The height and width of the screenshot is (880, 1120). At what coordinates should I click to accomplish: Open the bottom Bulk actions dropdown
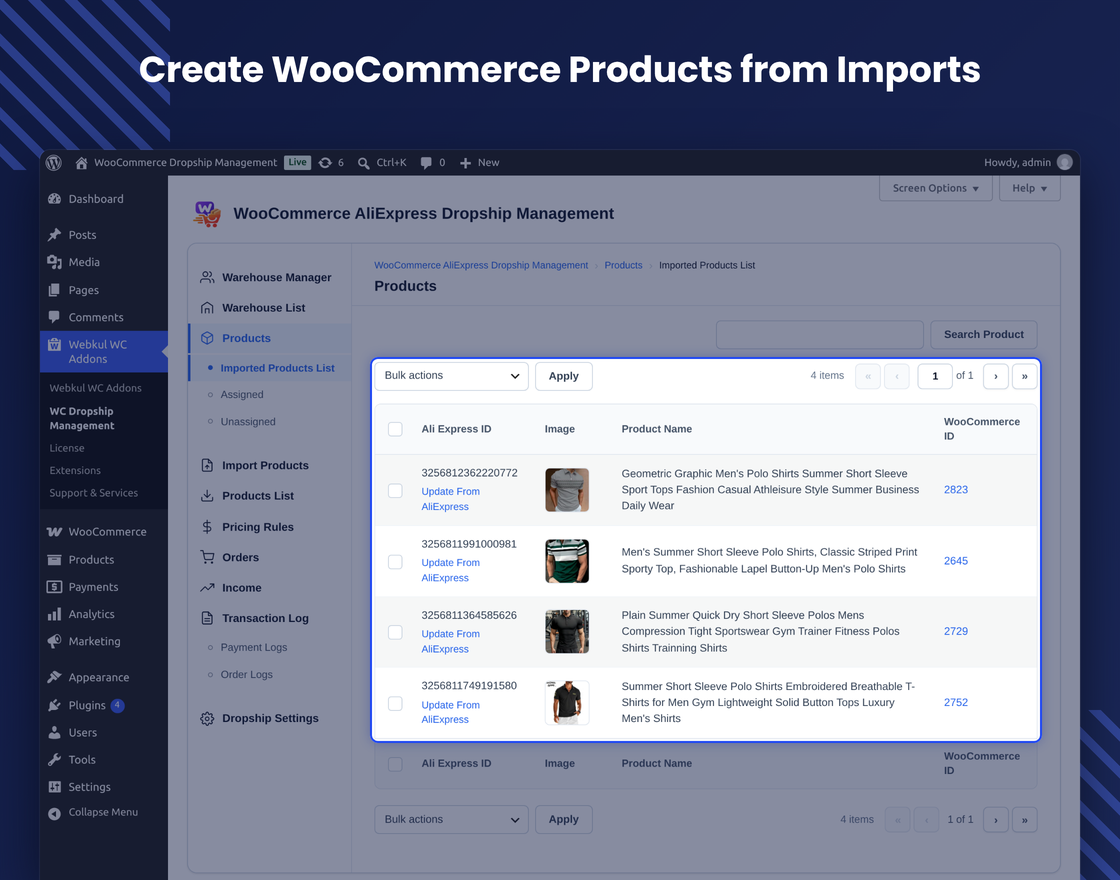coord(451,819)
